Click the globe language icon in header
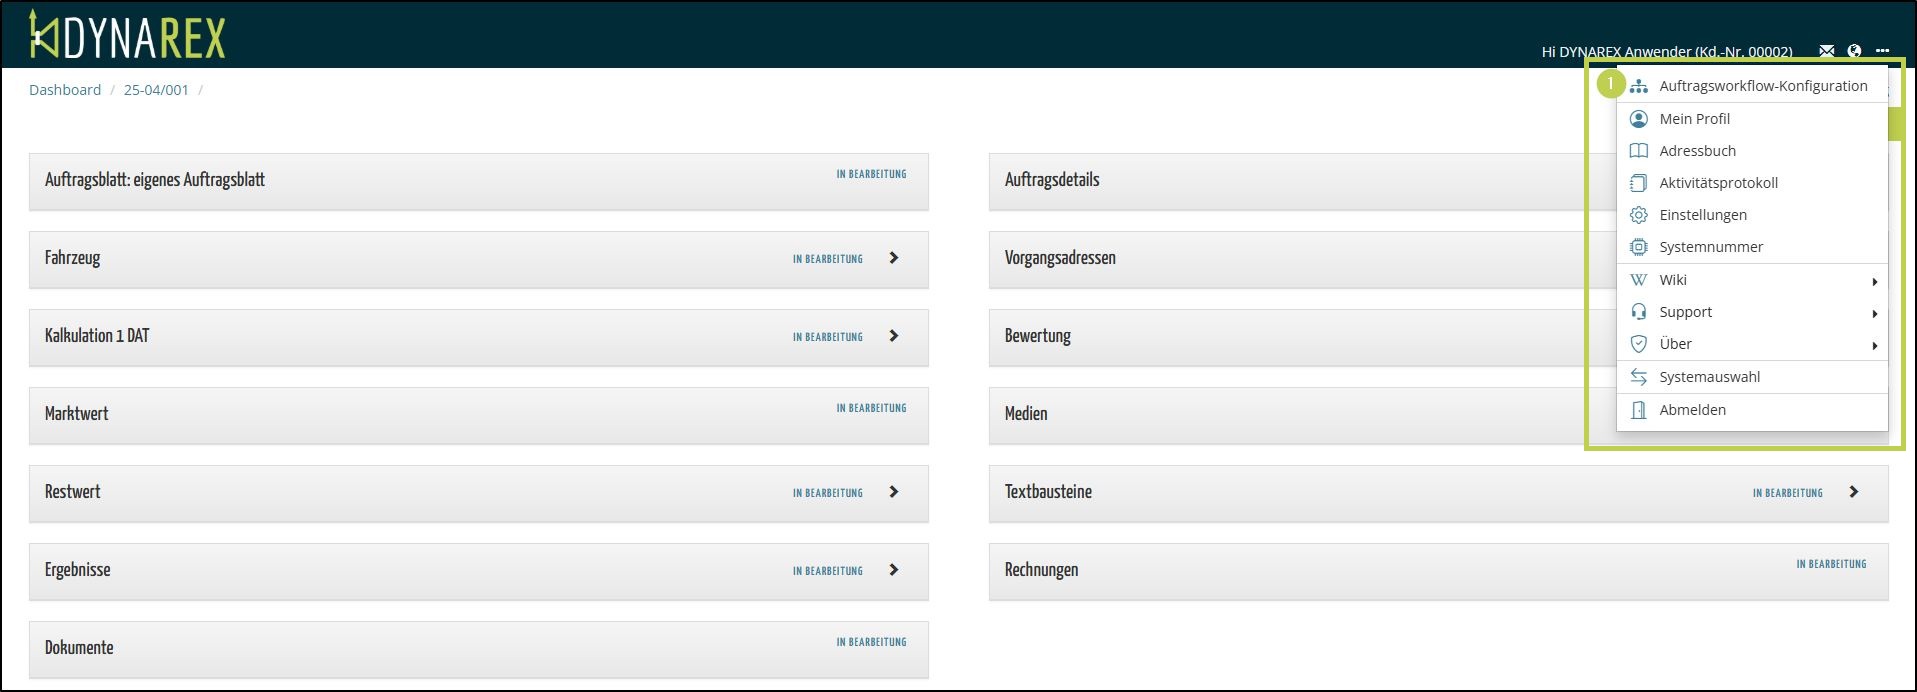This screenshot has height=692, width=1917. coord(1855,51)
